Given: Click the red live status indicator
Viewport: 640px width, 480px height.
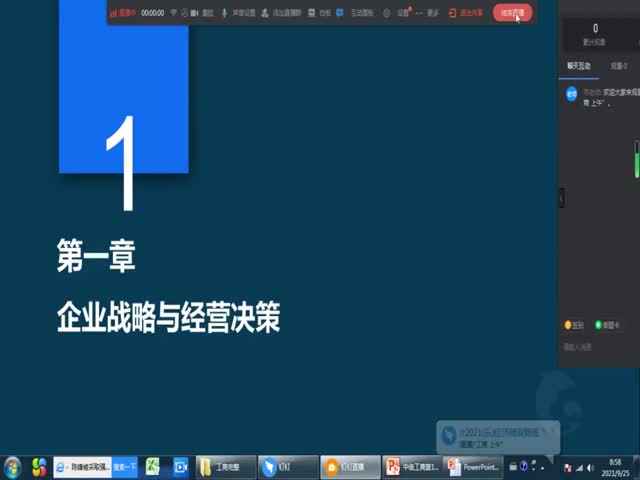Looking at the screenshot, I should click(123, 13).
